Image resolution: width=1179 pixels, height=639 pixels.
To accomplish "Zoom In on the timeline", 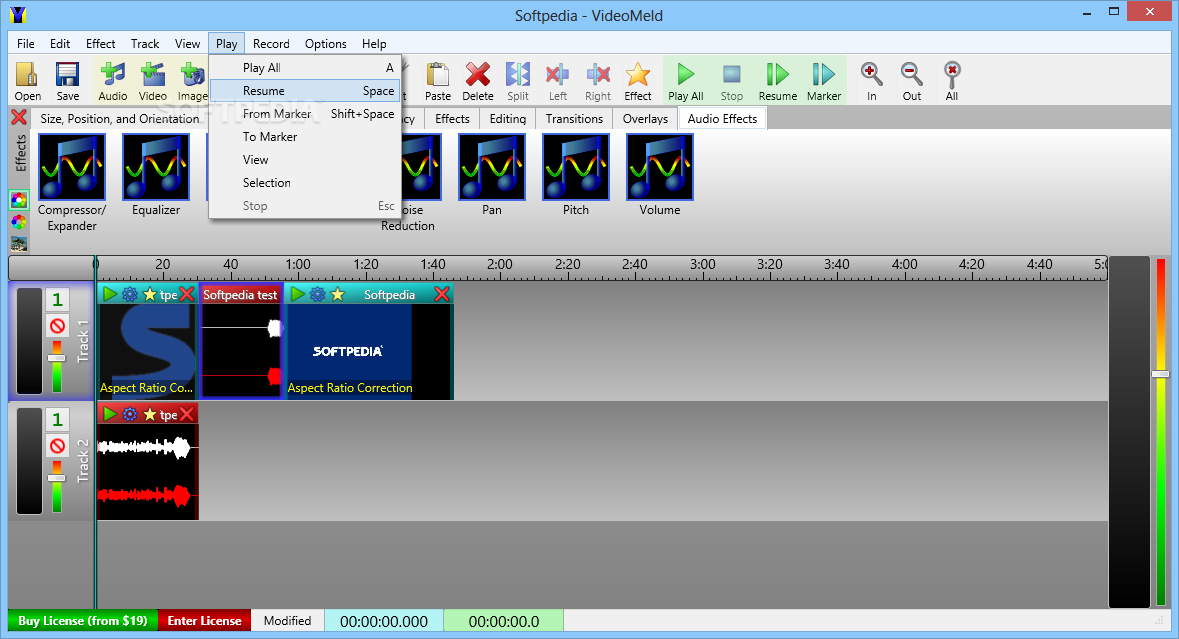I will click(871, 81).
